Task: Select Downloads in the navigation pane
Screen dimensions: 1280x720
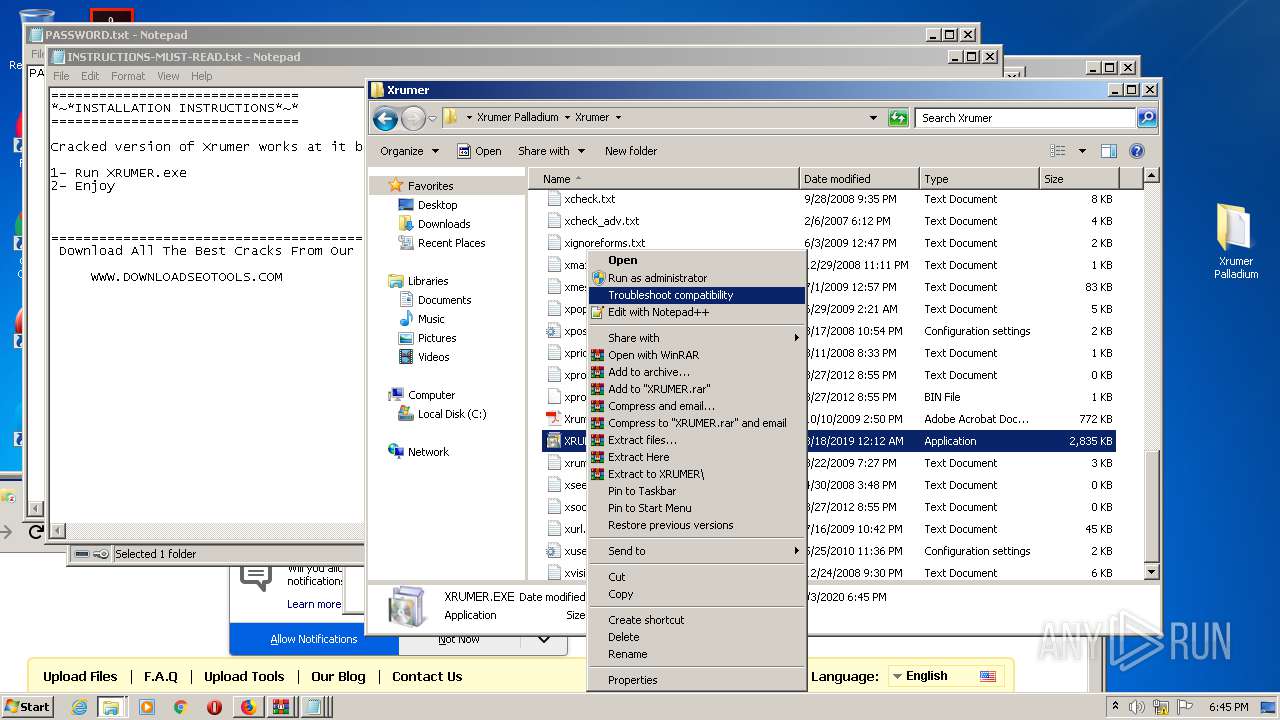Action: point(444,224)
